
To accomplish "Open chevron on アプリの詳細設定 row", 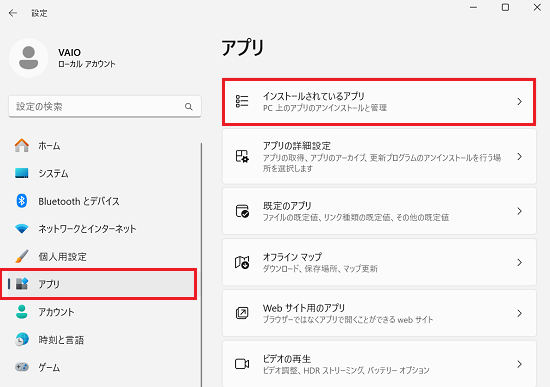I will pos(519,156).
